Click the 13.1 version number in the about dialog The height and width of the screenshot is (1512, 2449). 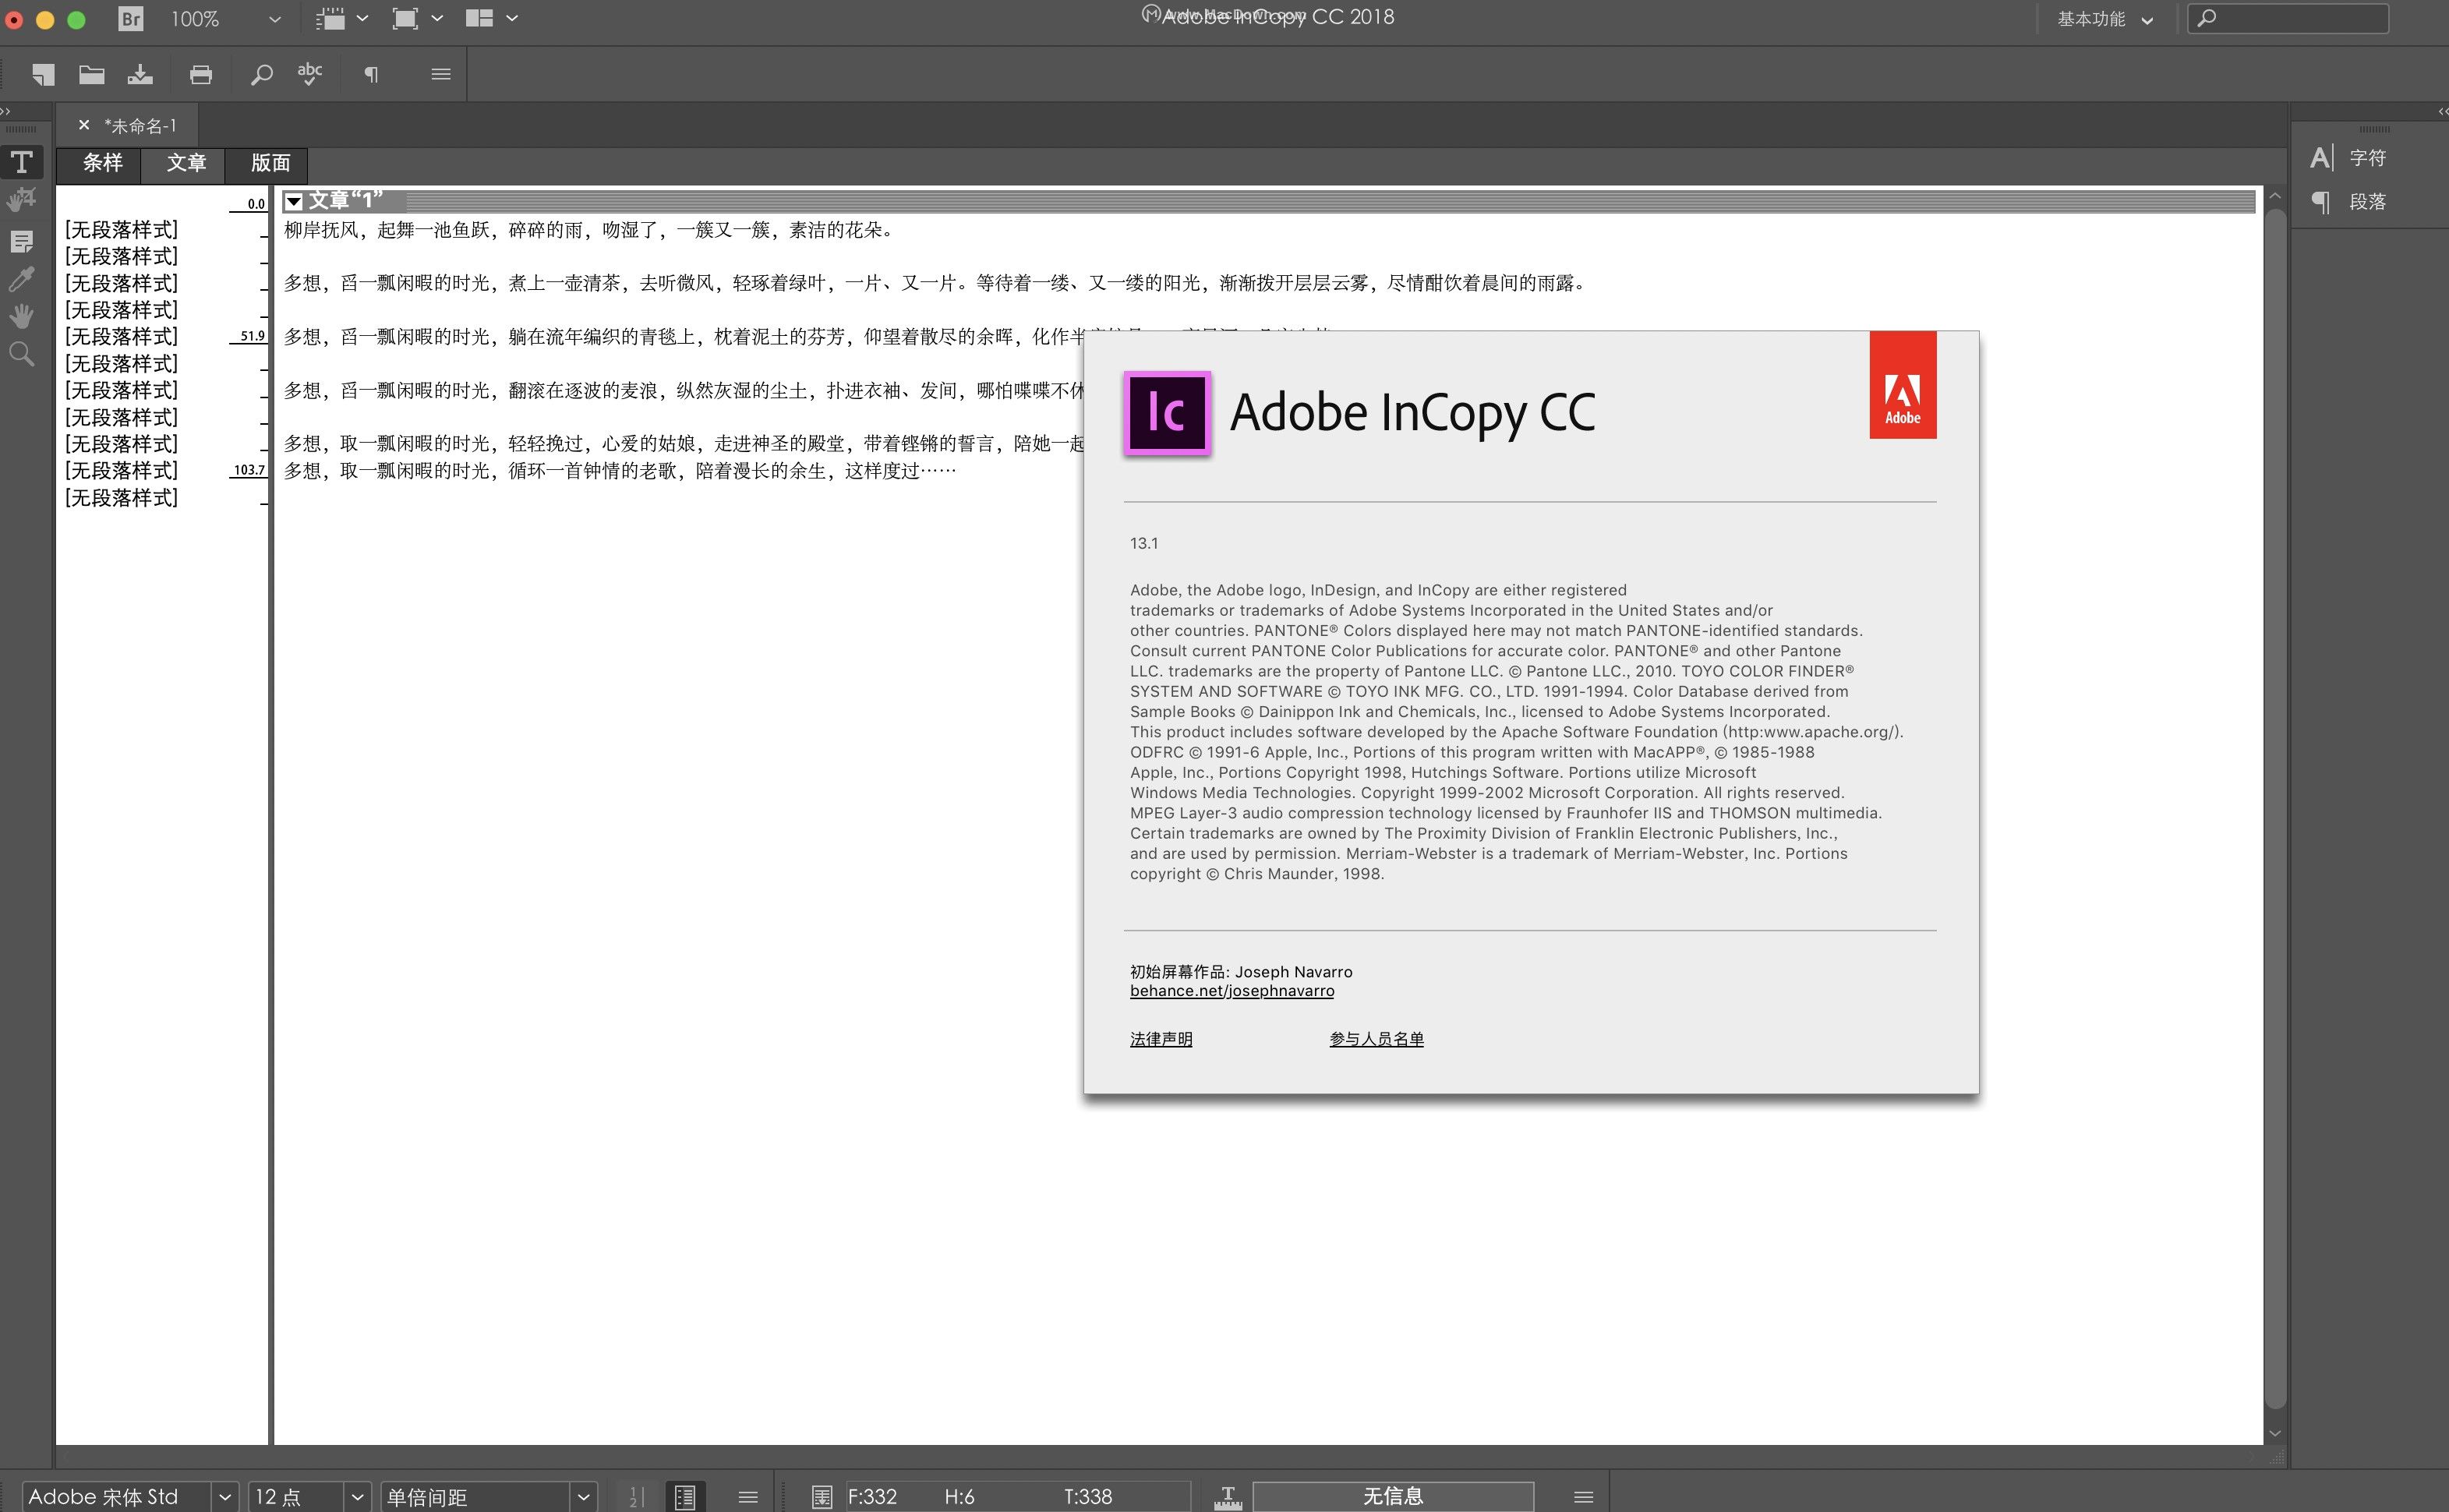point(1144,543)
